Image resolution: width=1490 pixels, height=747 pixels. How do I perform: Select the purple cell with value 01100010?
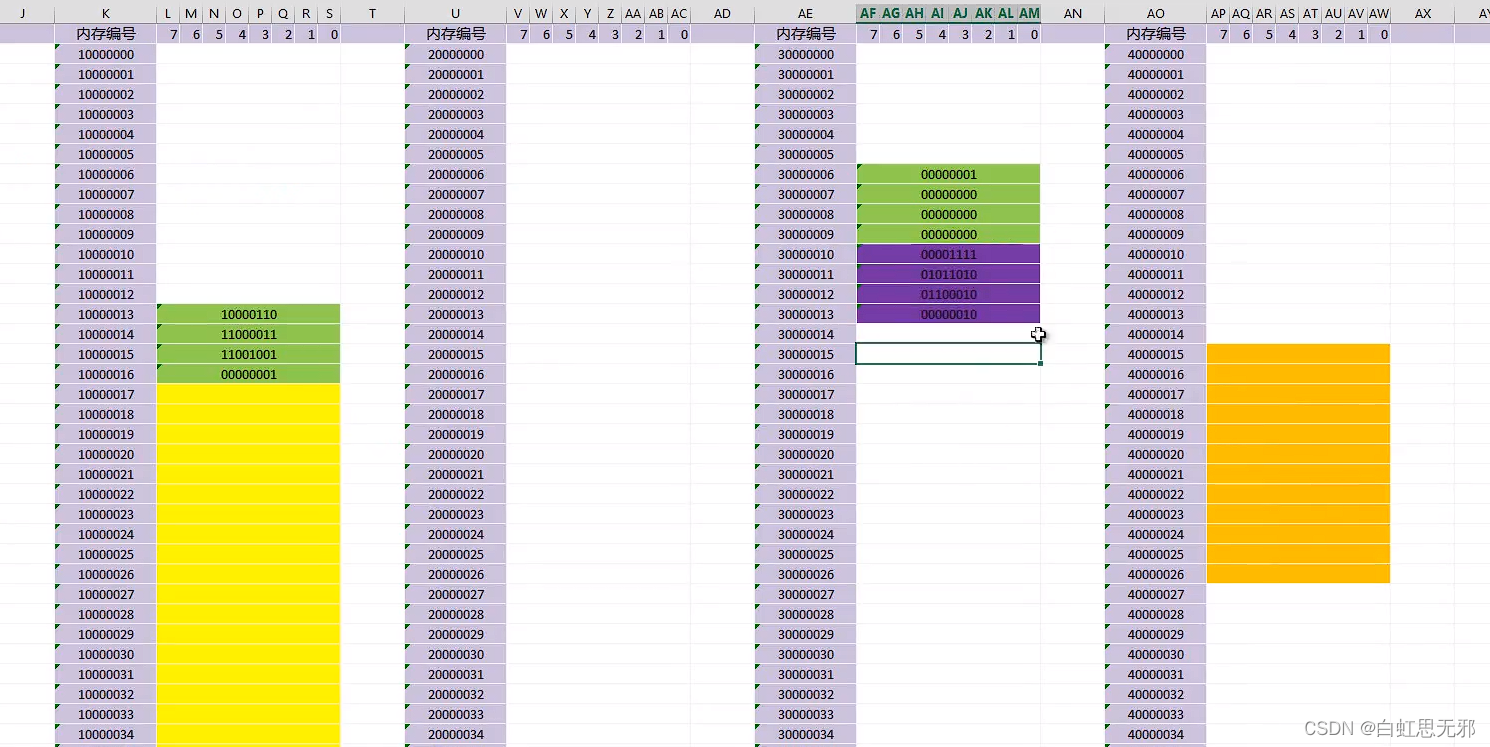[949, 294]
